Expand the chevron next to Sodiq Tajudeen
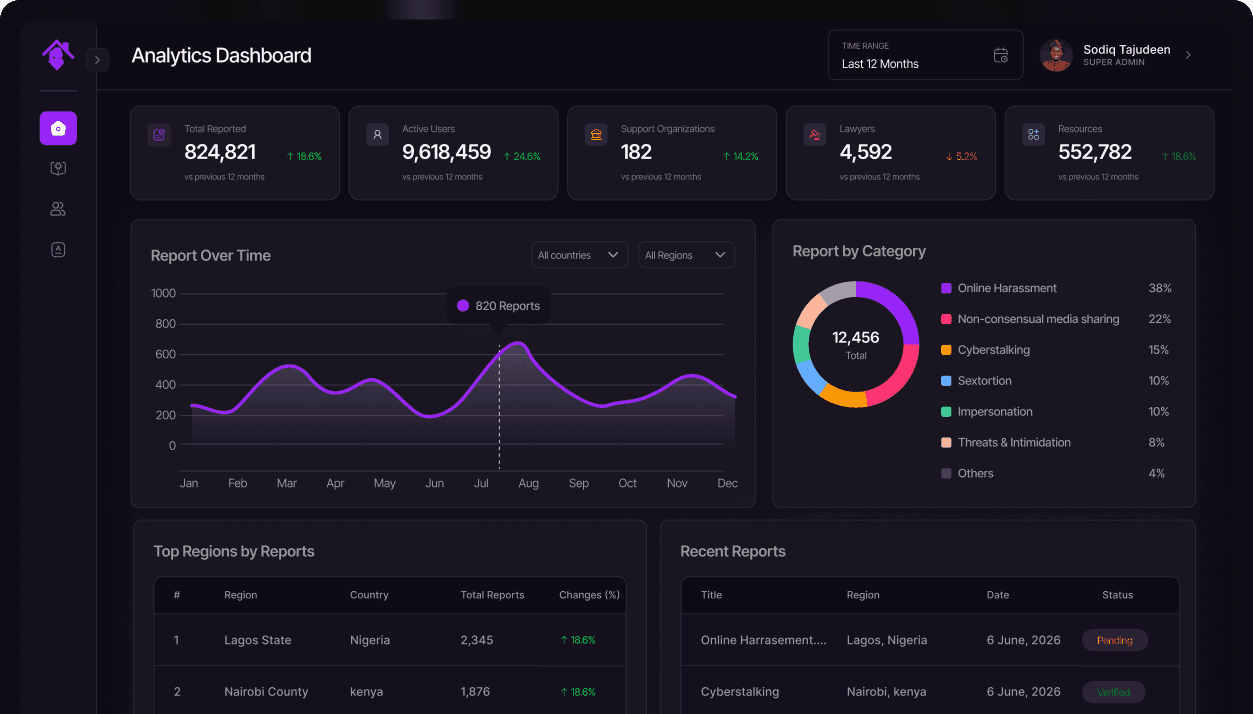 point(1188,55)
